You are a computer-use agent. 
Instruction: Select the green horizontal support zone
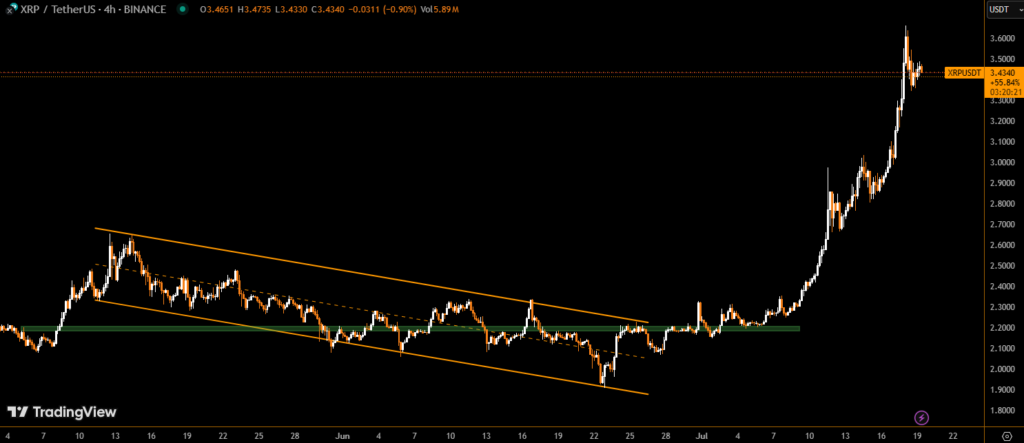tap(400, 328)
